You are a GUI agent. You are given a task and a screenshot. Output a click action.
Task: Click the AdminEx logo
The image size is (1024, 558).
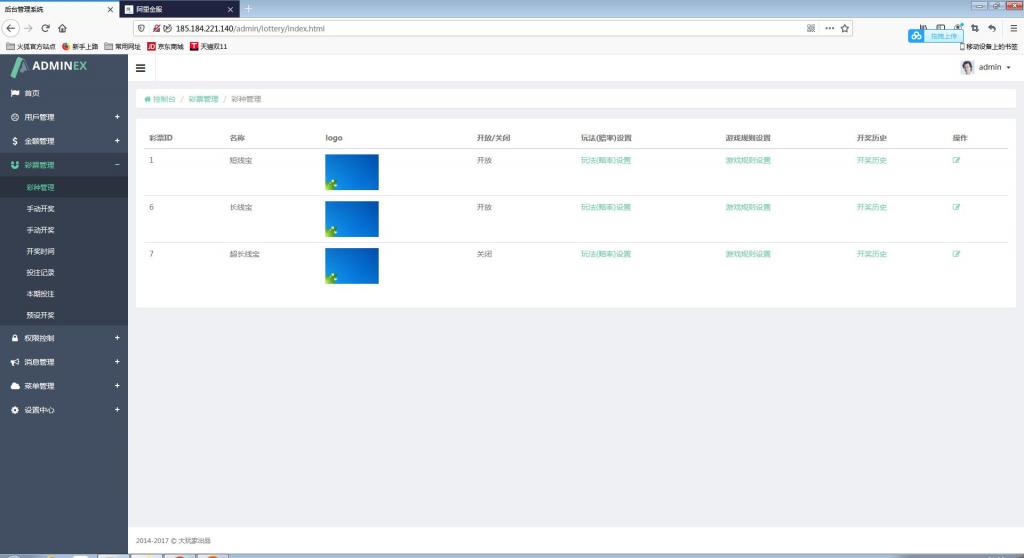click(50, 67)
